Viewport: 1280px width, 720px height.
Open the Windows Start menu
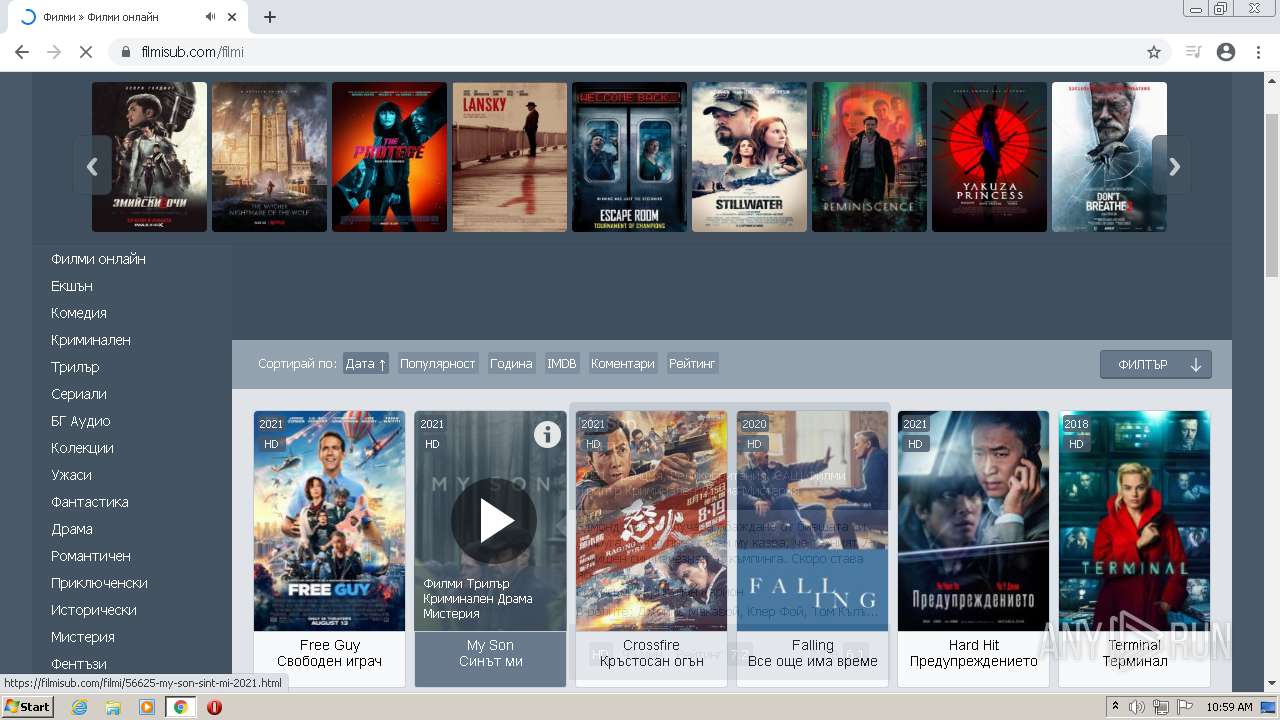[28, 707]
